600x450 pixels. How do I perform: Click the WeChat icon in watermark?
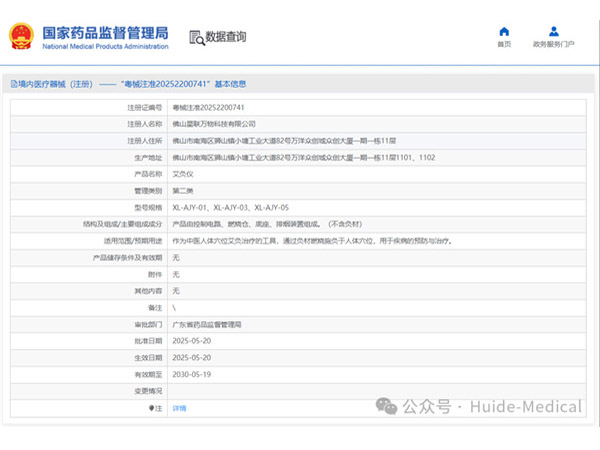tap(386, 407)
